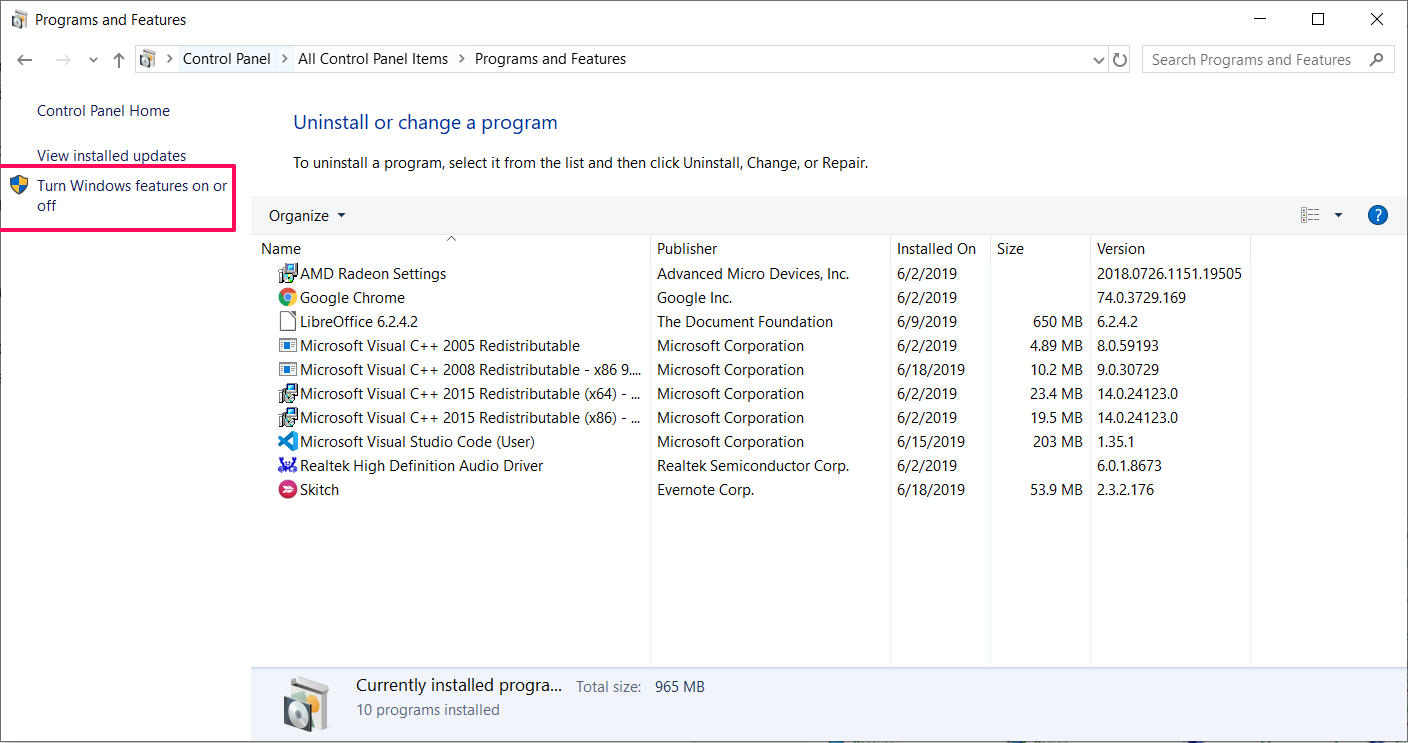Select the LibreOffice 6.2.4.2 file icon
This screenshot has width=1408, height=743.
(x=288, y=322)
